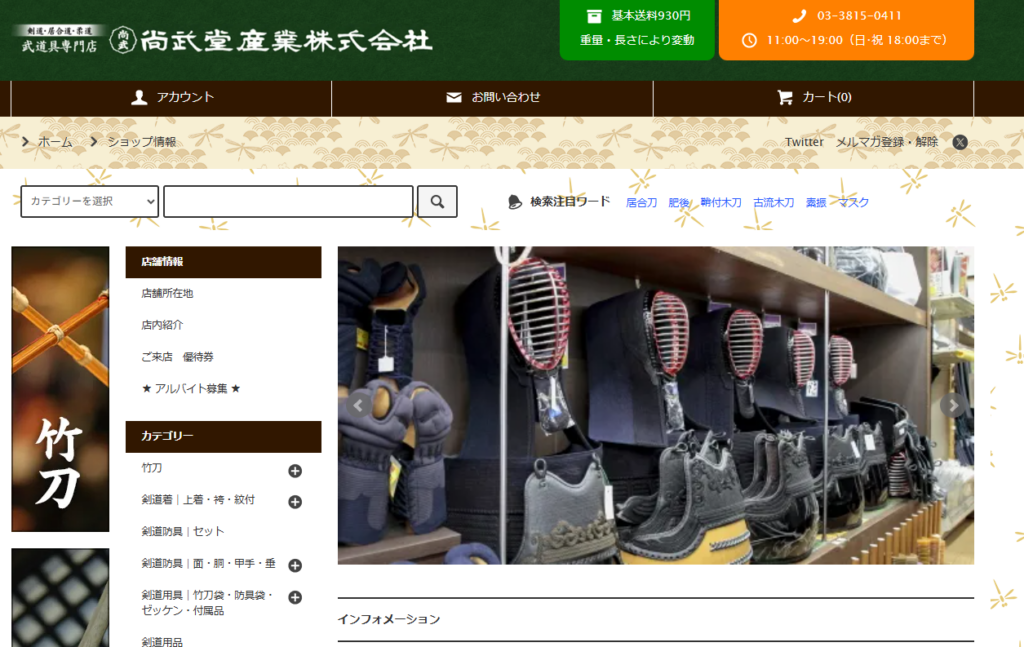Expand 剣道用具｜竹刀袋・防具袋 plus icon
Screen dimensions: 1024x647
(295, 597)
